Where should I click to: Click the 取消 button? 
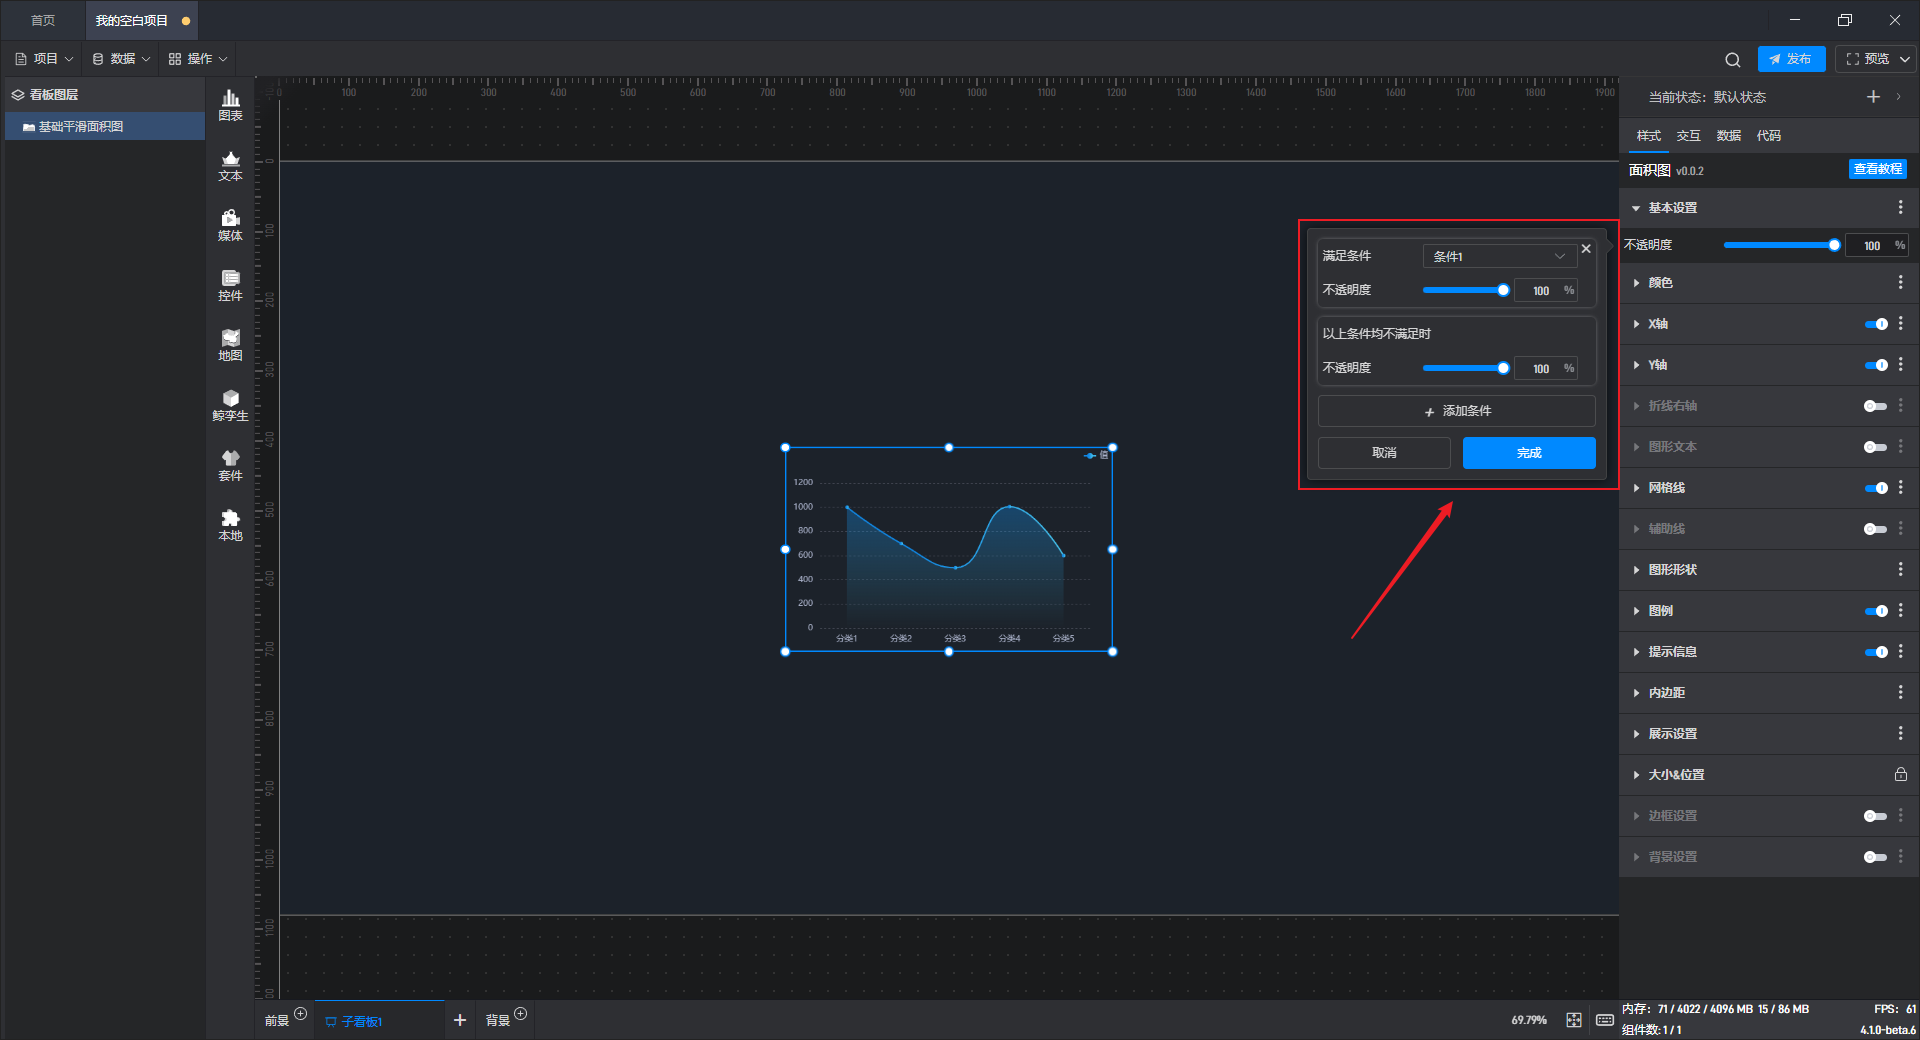(1384, 453)
